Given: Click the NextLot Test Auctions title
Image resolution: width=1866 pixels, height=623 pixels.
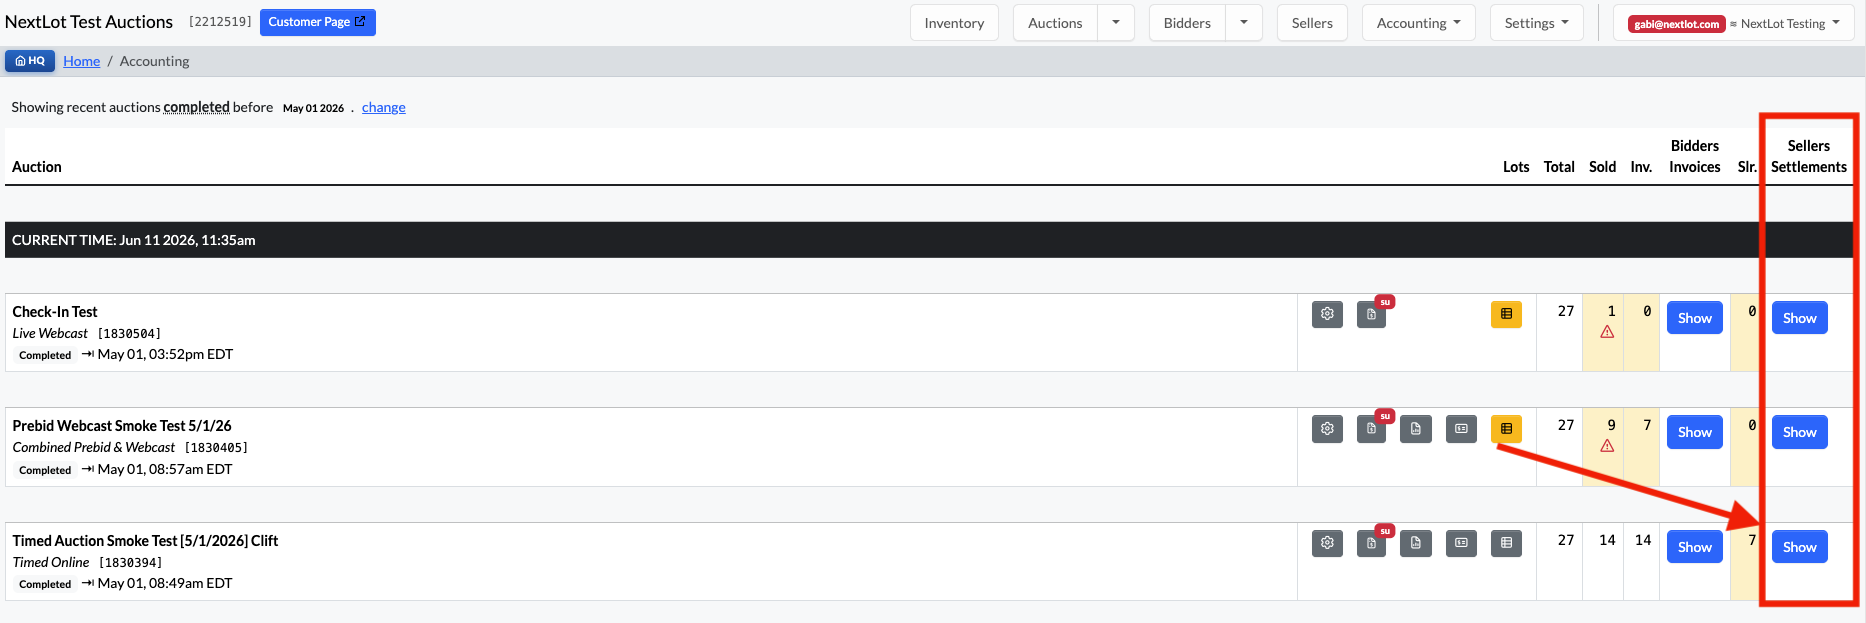Looking at the screenshot, I should pyautogui.click(x=89, y=22).
